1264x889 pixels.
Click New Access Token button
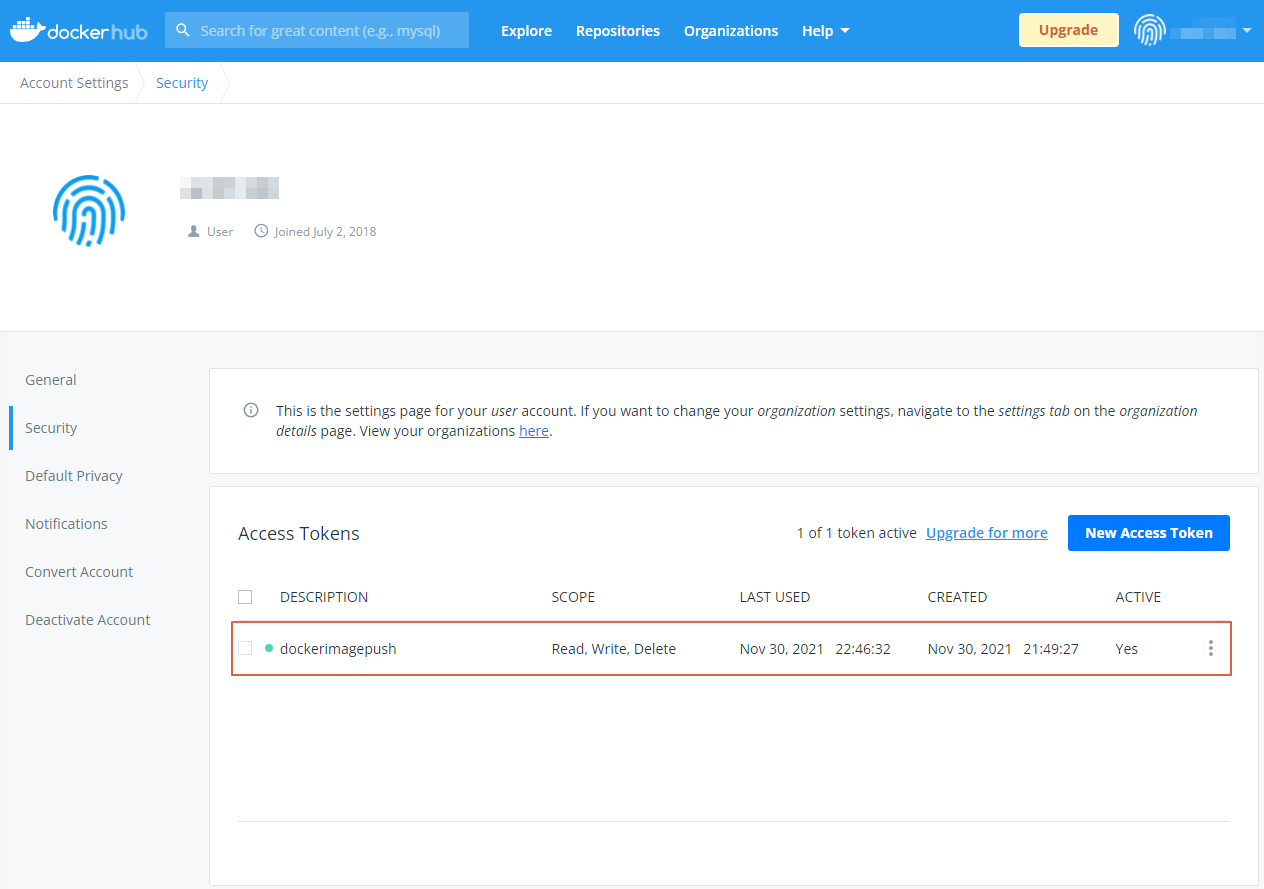(x=1149, y=533)
